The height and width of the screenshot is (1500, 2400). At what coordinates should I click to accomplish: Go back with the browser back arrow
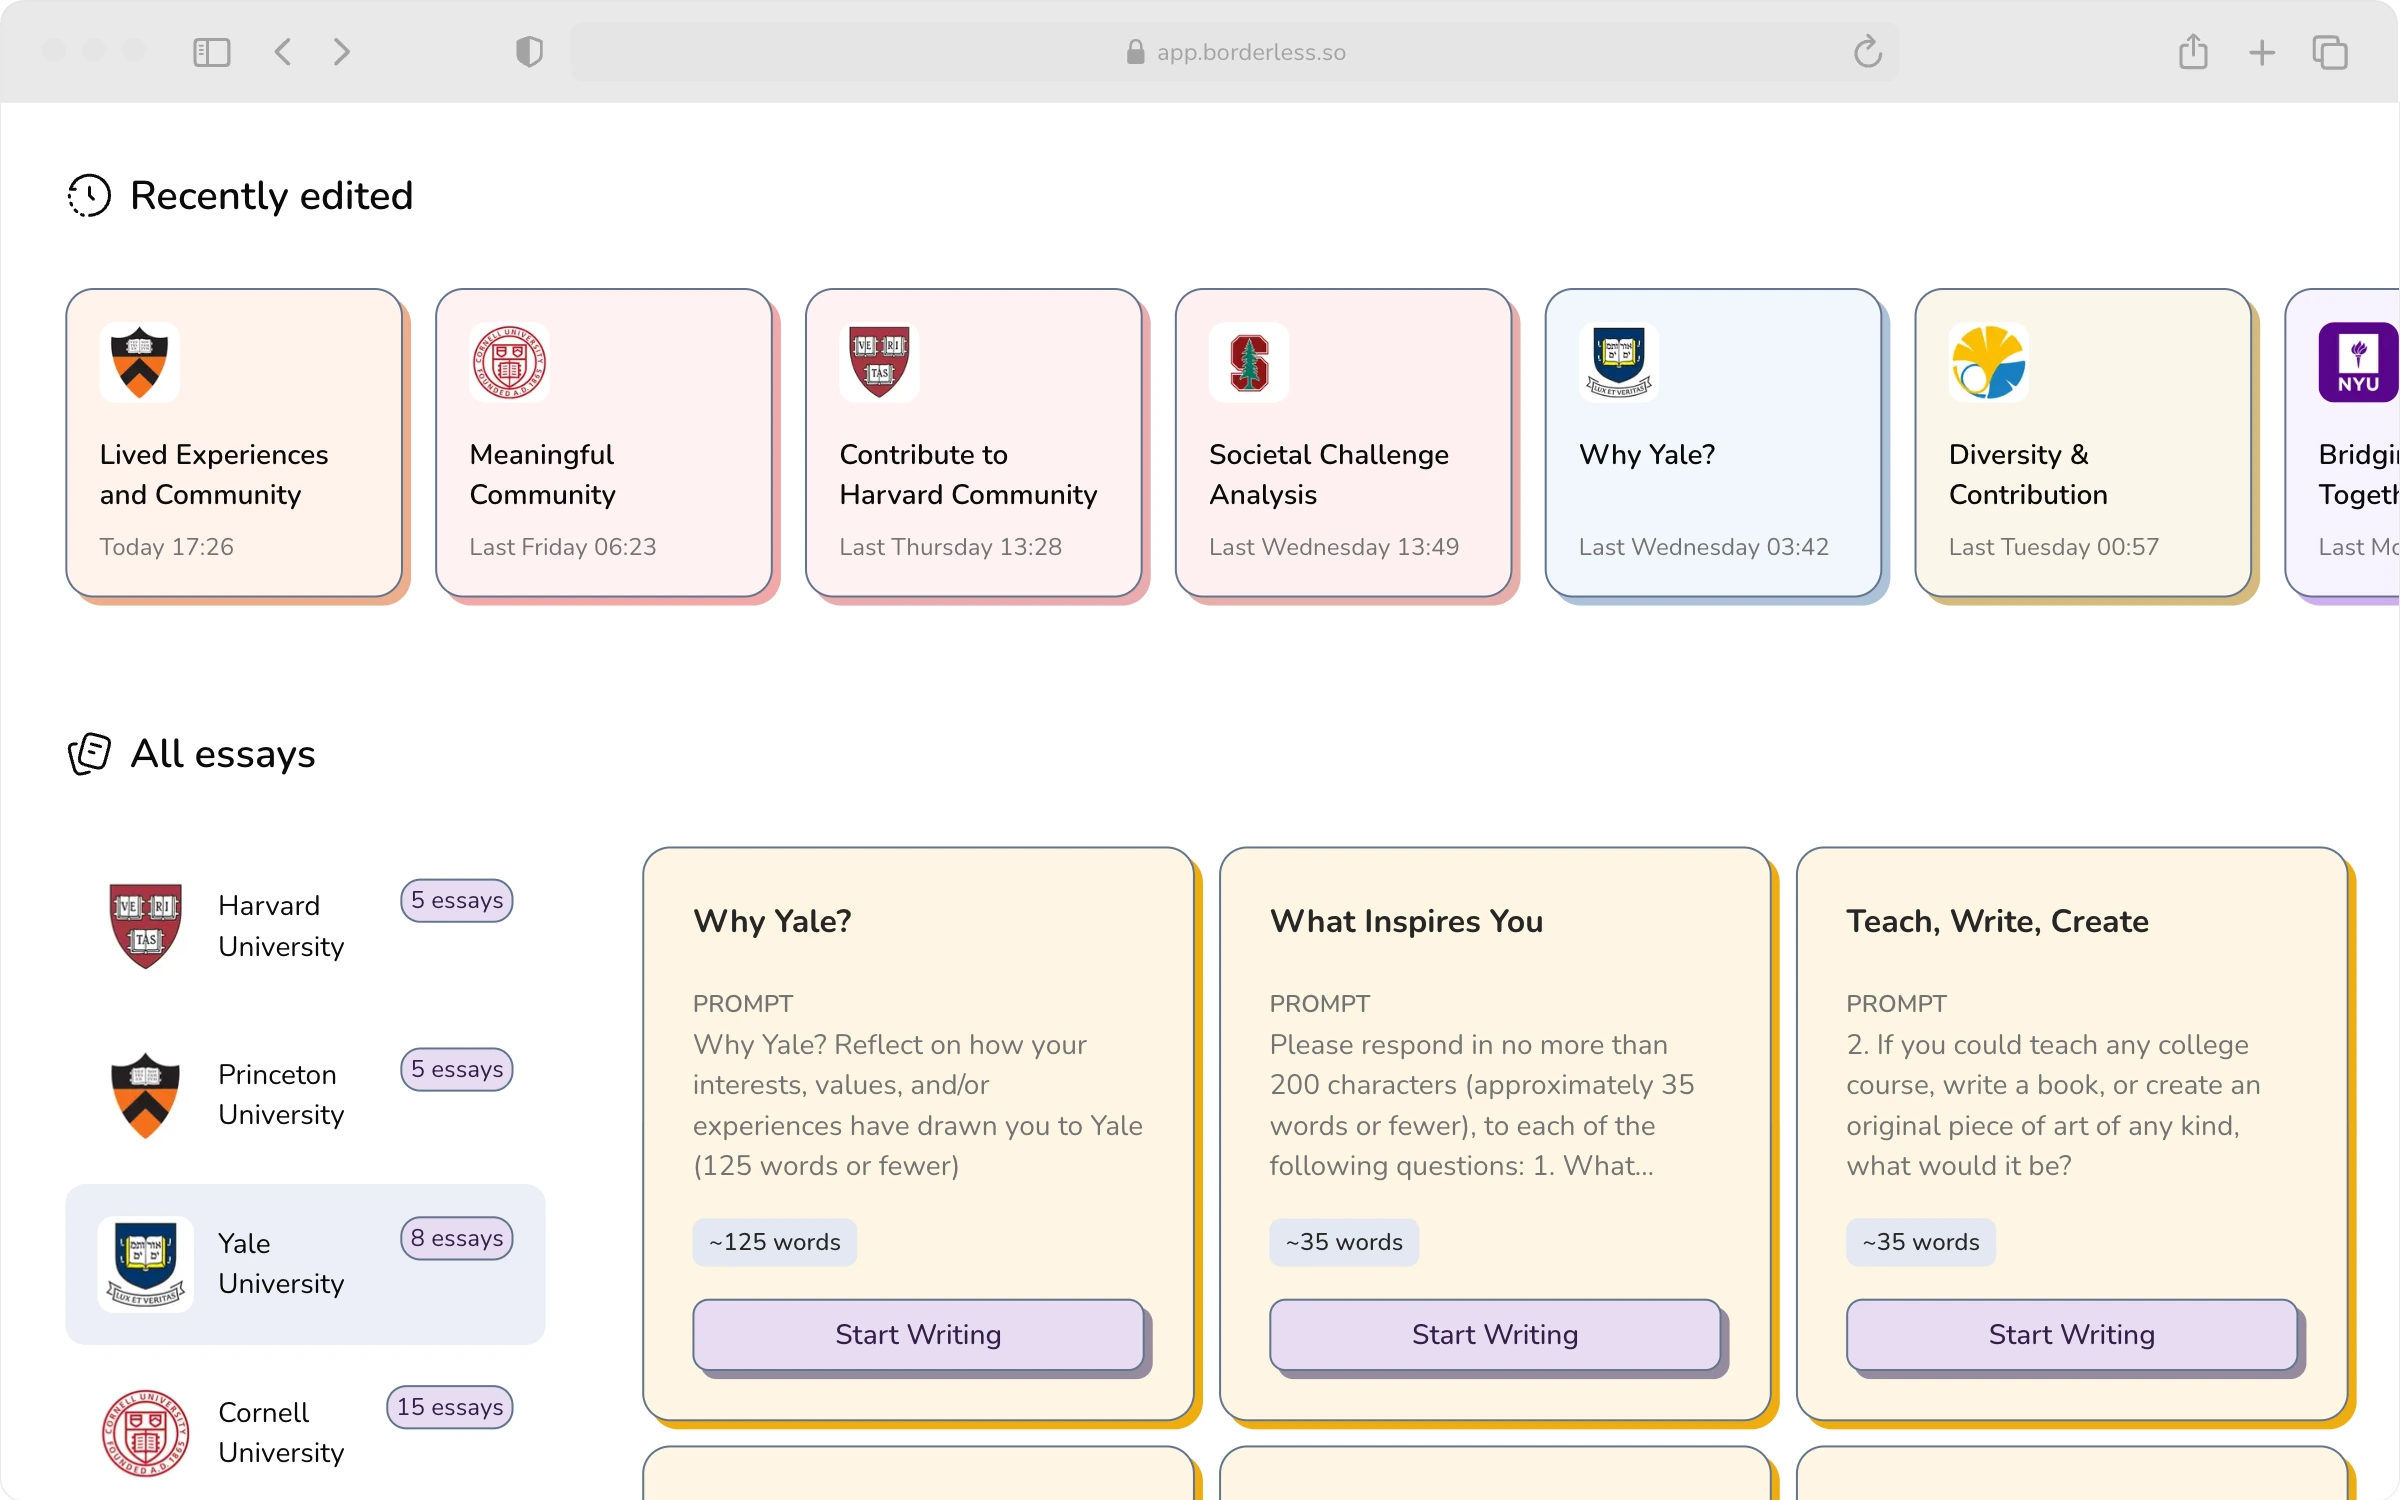[283, 52]
